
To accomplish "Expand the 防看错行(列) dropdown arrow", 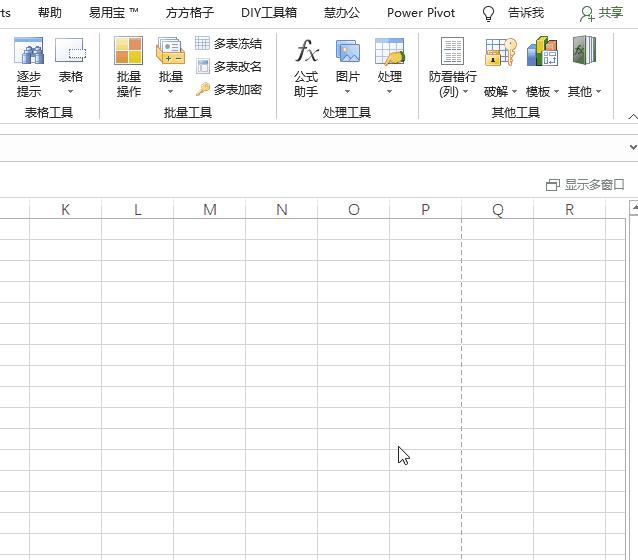I will 465,92.
